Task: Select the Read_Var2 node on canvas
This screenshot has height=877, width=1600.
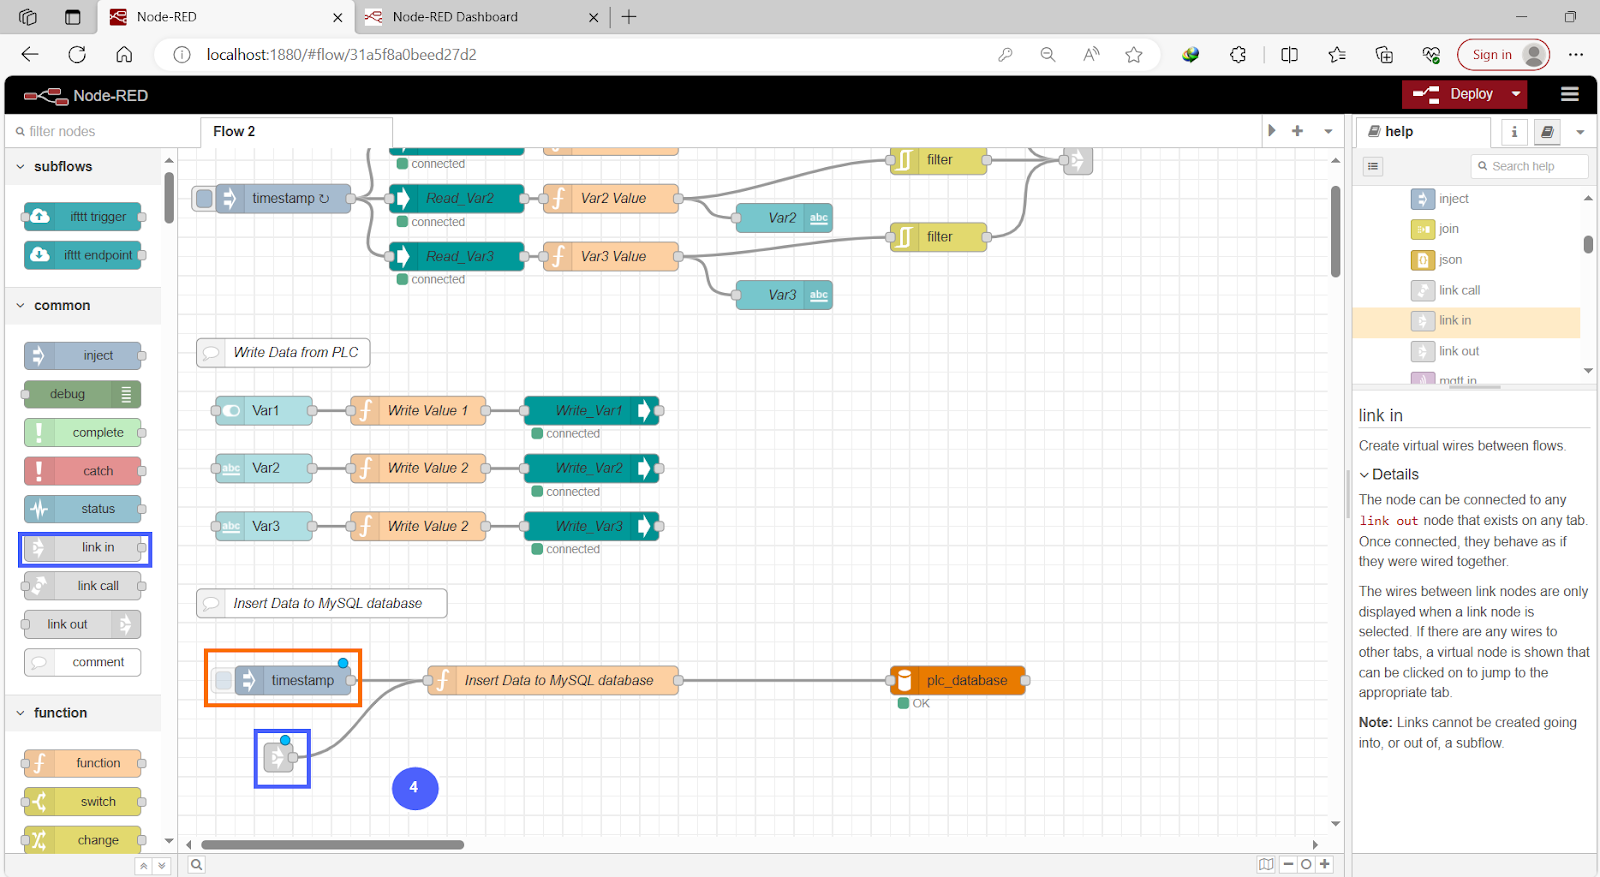Action: (x=457, y=198)
